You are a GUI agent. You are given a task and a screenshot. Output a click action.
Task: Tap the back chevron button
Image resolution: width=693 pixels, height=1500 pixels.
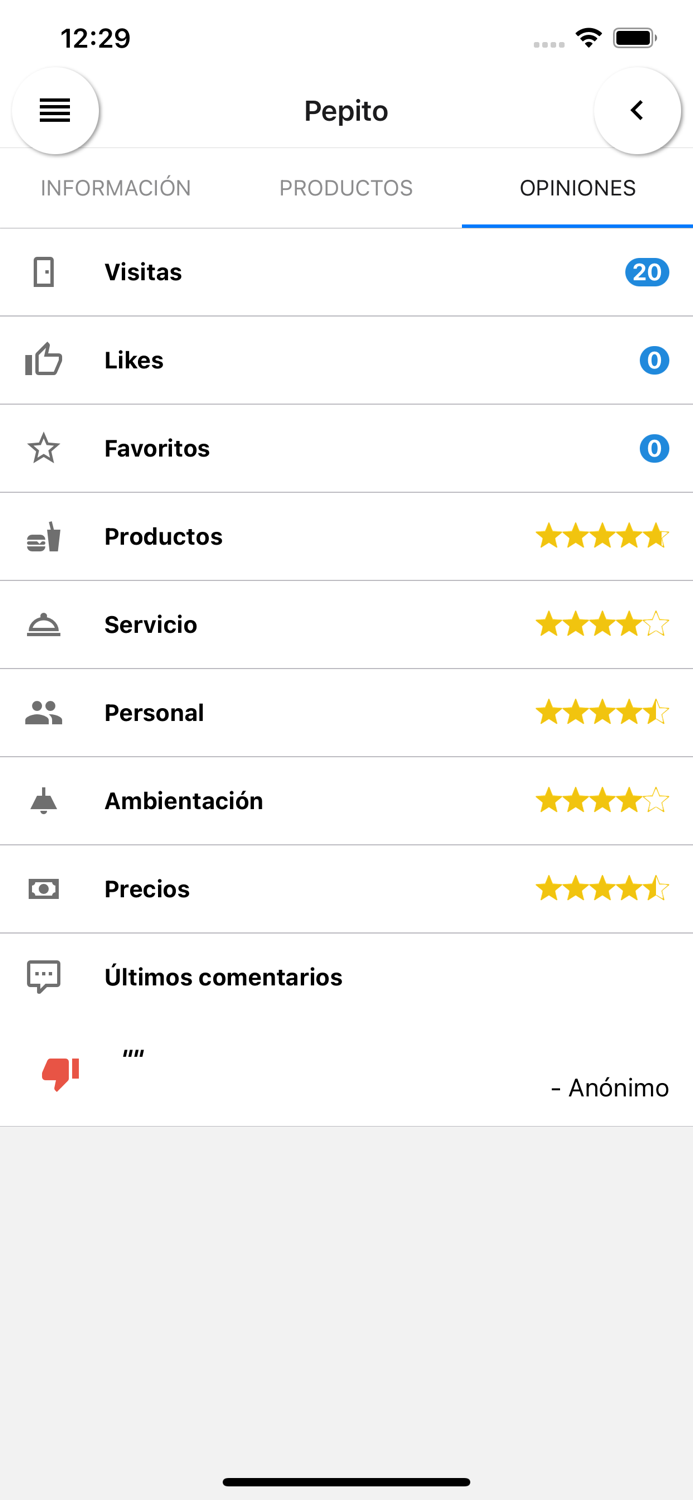coord(638,110)
